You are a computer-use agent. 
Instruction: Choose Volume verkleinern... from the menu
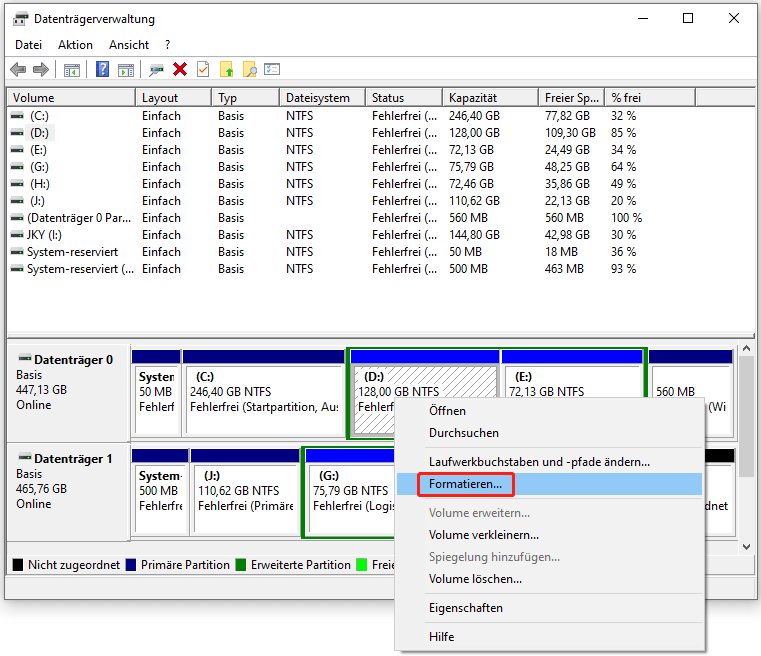tap(549, 535)
